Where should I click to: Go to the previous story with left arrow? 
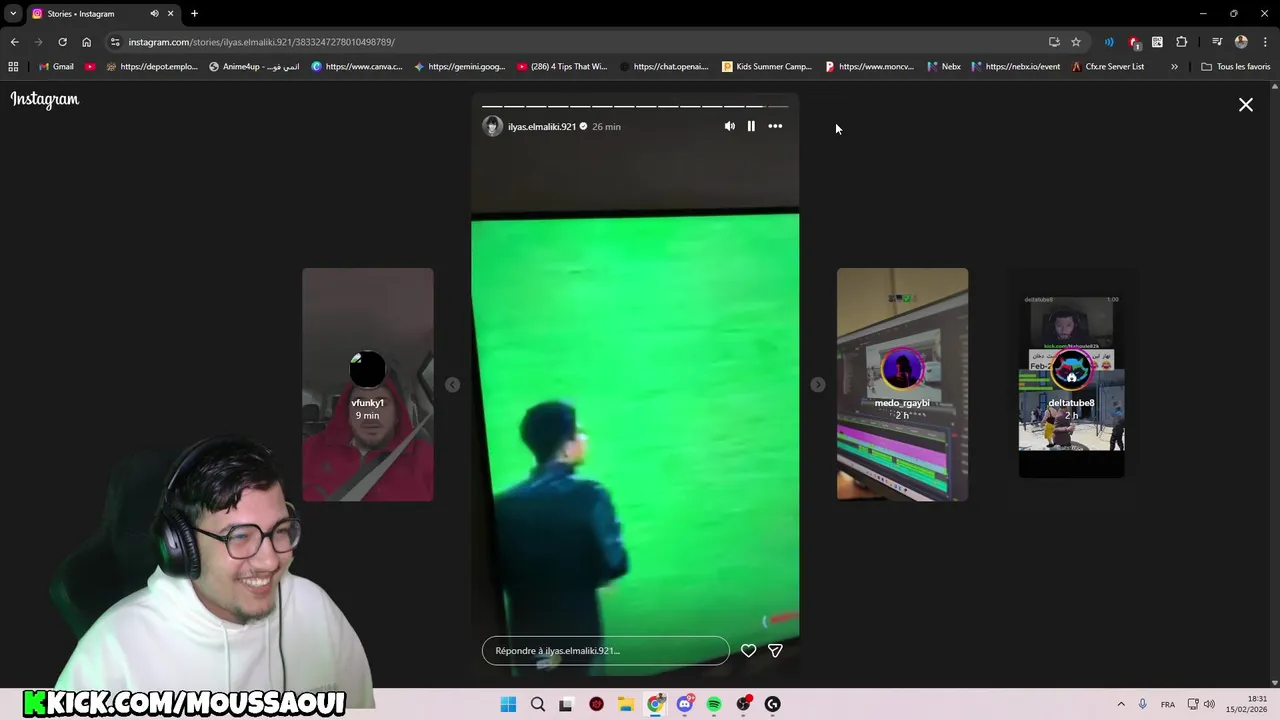coord(452,385)
